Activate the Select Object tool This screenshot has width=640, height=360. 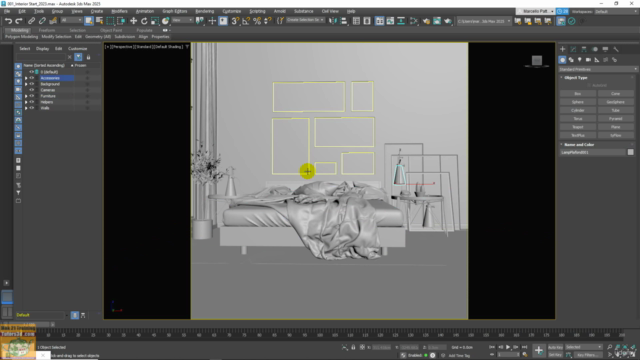point(89,21)
